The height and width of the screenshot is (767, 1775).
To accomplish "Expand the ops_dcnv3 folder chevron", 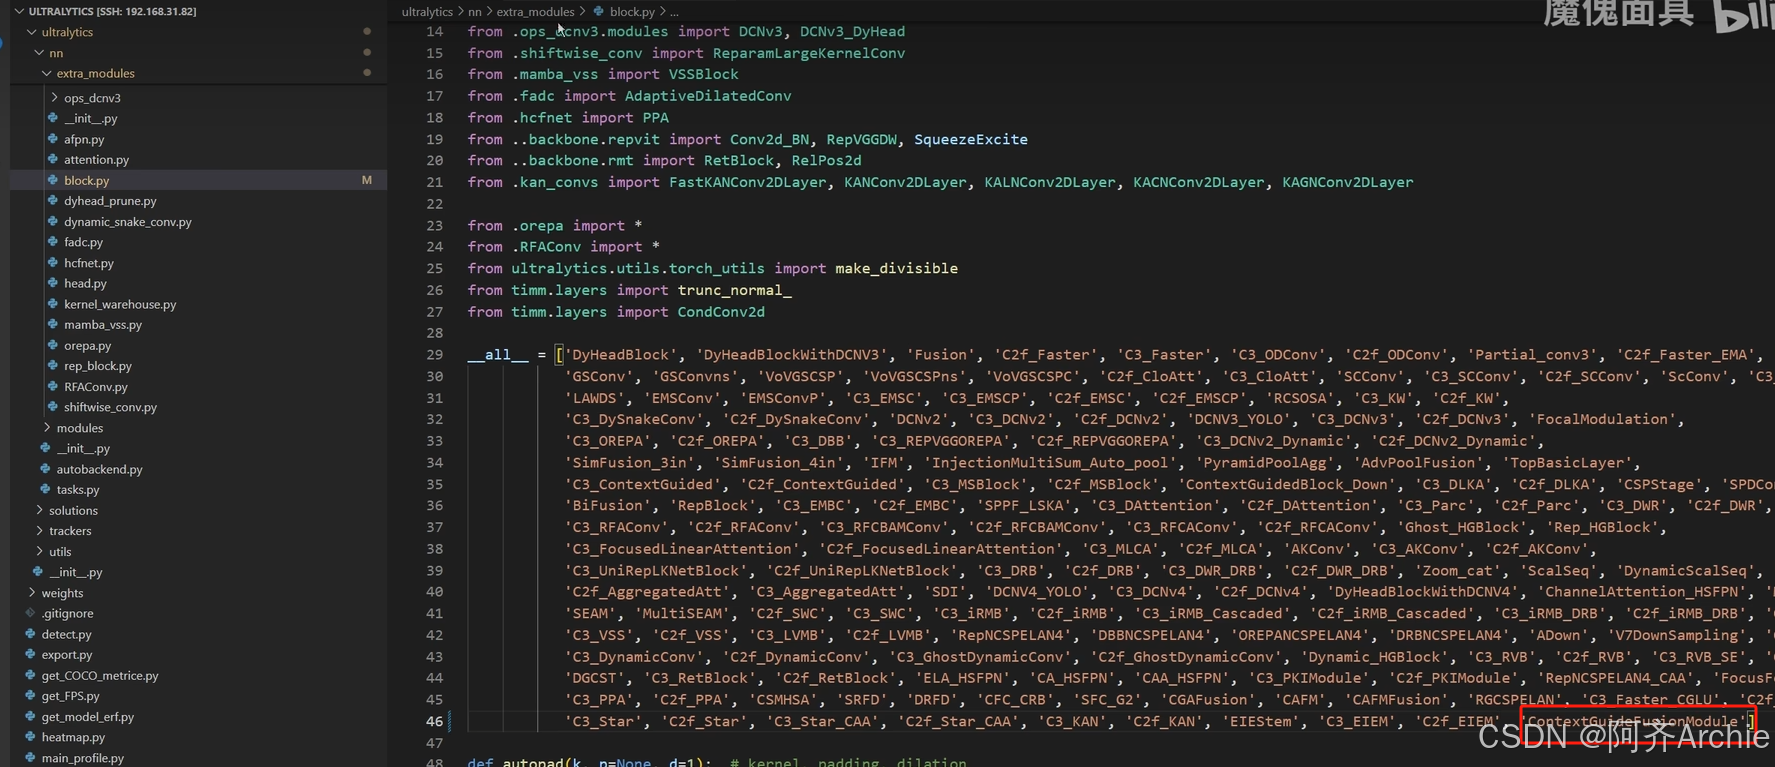I will click(54, 98).
